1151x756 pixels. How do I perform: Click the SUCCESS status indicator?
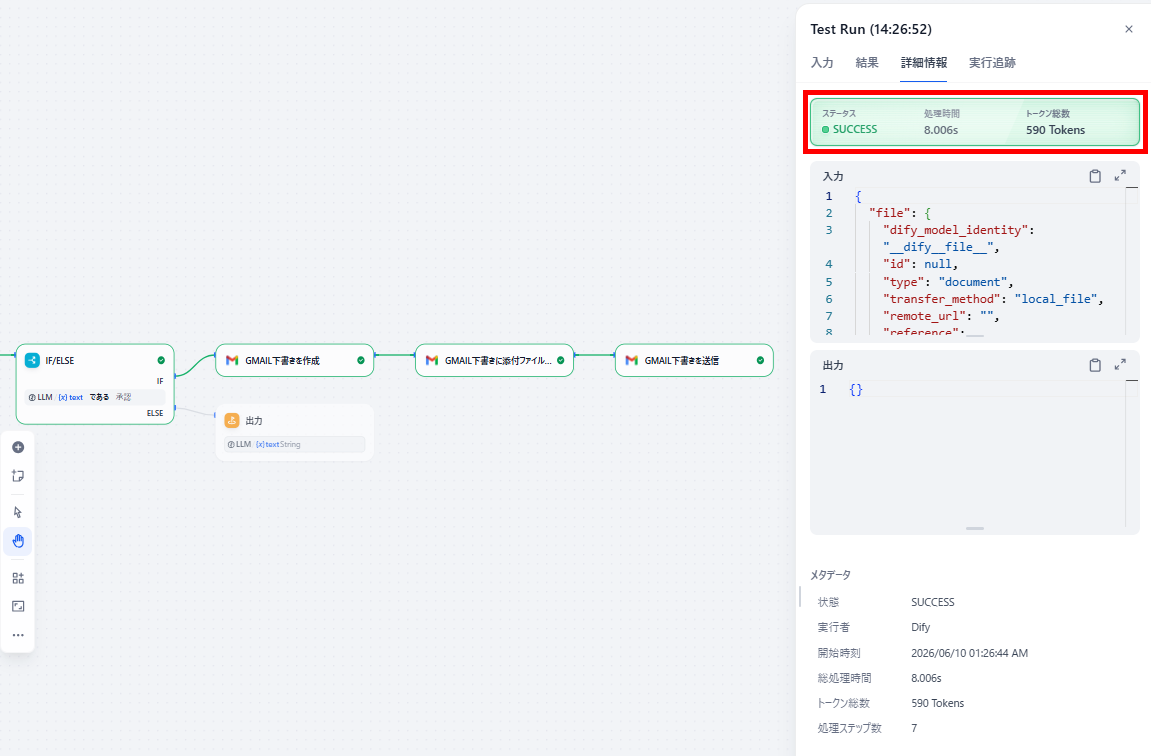850,129
